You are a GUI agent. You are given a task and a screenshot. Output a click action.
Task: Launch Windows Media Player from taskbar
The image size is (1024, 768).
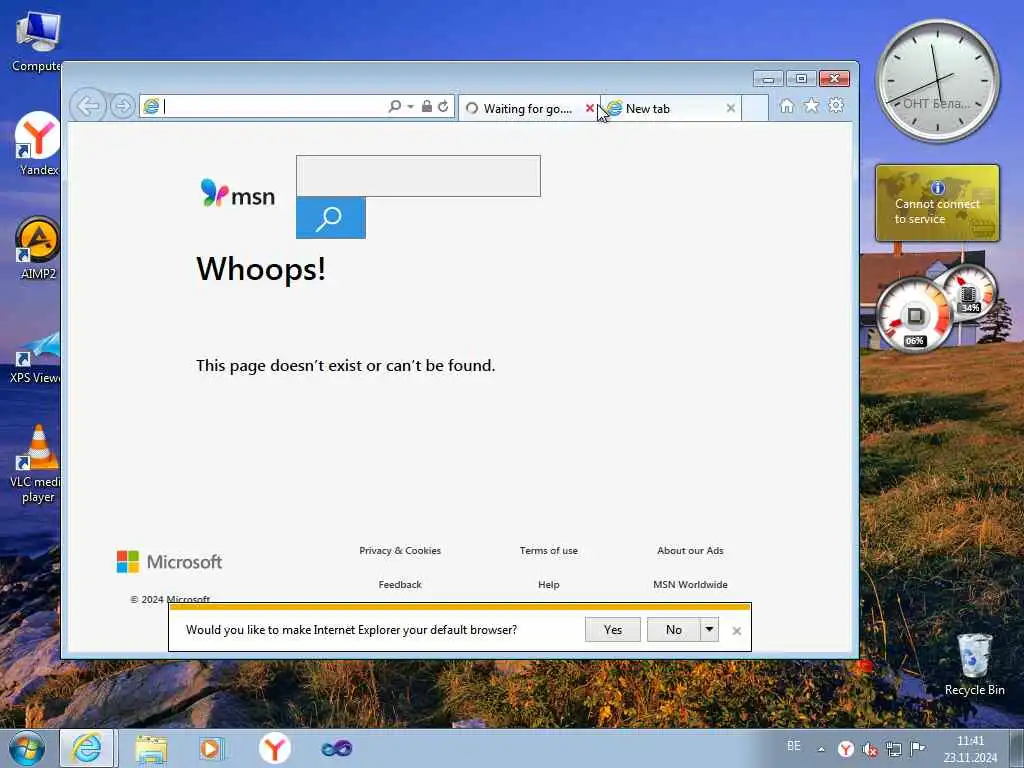(211, 749)
